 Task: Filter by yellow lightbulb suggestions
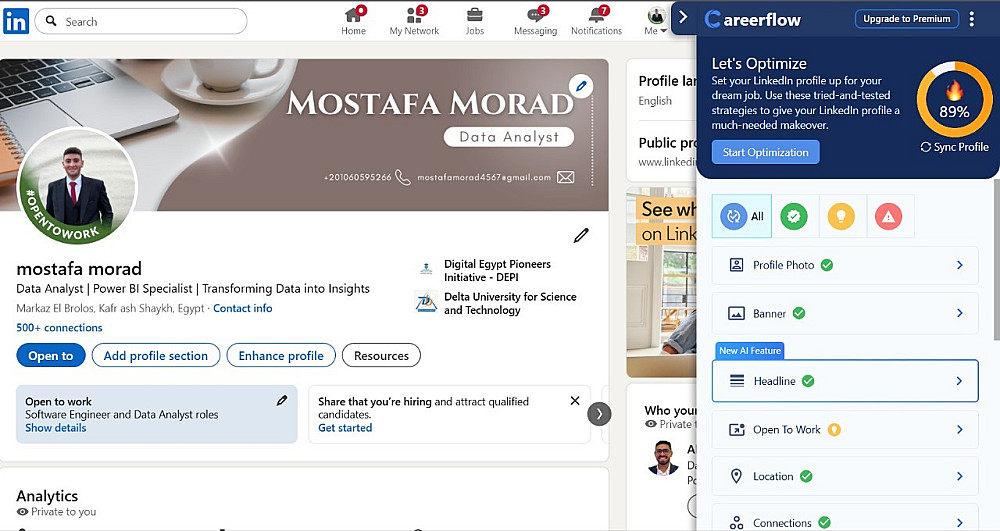[841, 217]
